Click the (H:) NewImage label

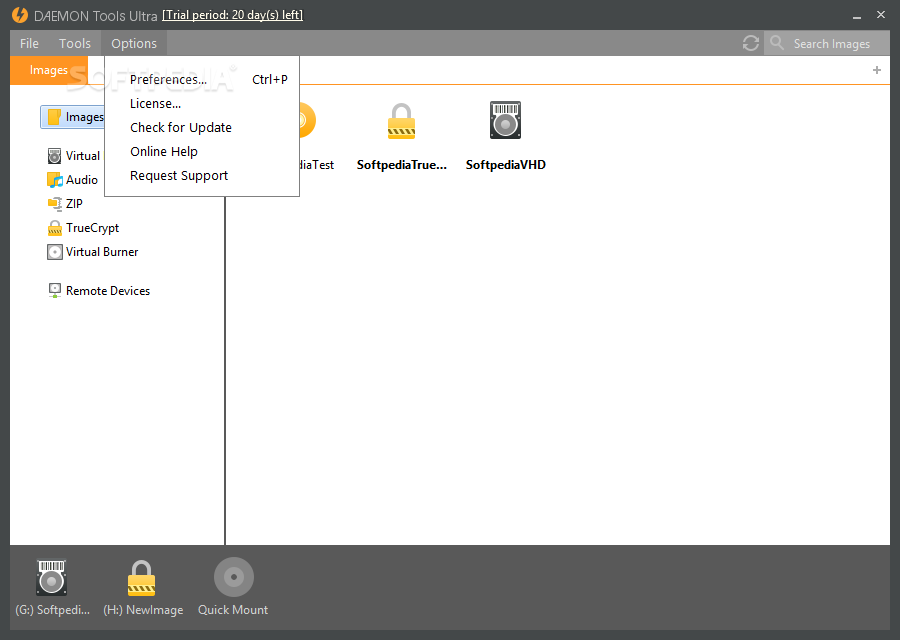(x=143, y=610)
